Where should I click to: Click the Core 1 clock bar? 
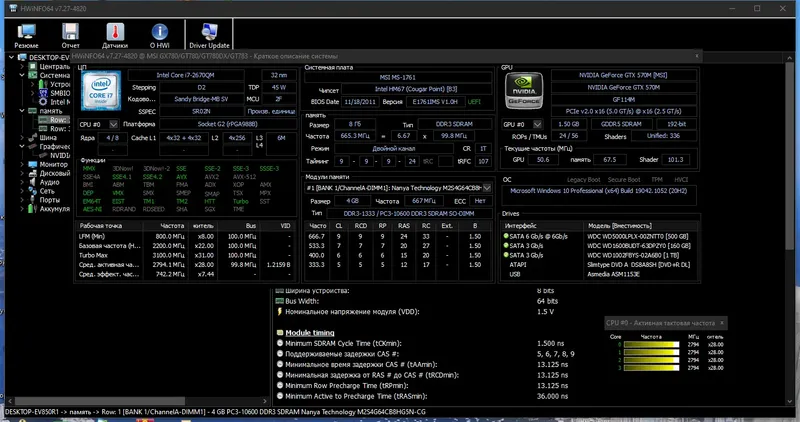pyautogui.click(x=652, y=352)
